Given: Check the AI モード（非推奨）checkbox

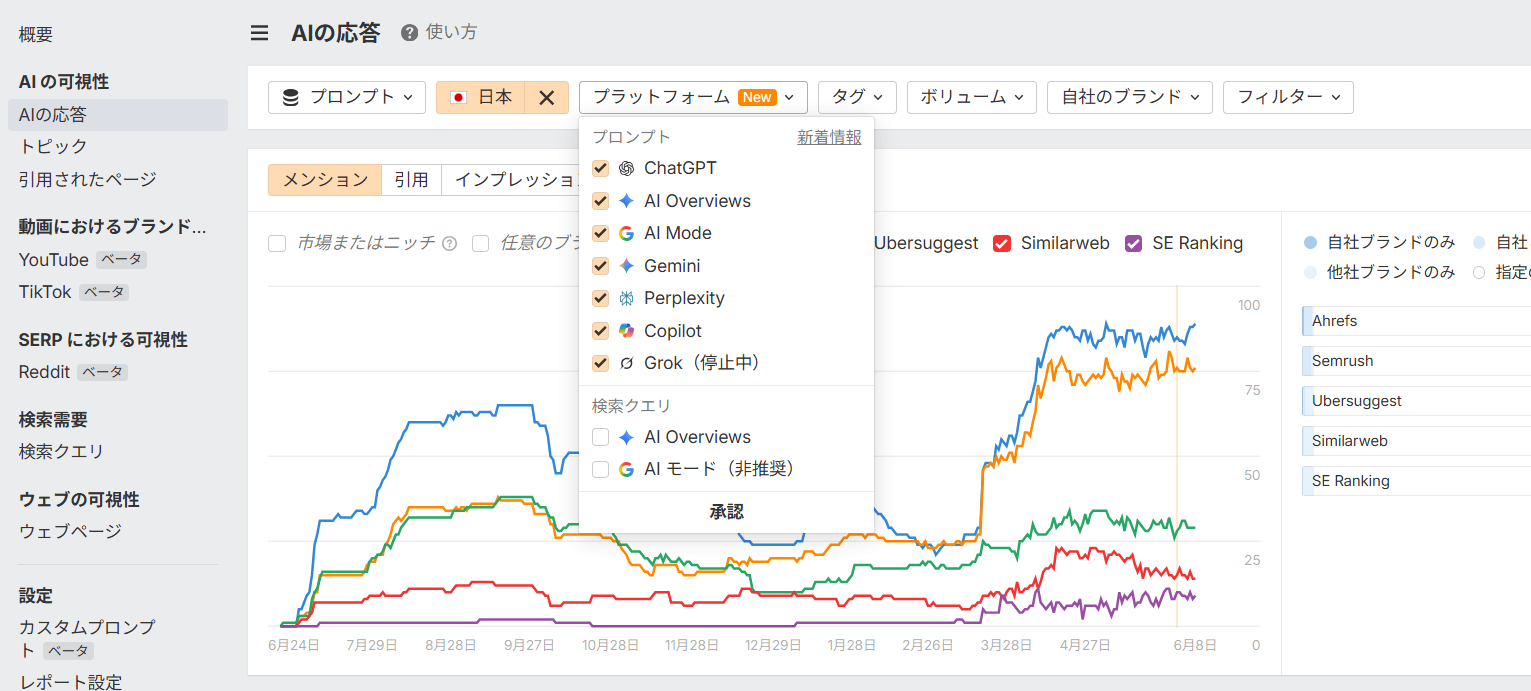Looking at the screenshot, I should pyautogui.click(x=601, y=469).
